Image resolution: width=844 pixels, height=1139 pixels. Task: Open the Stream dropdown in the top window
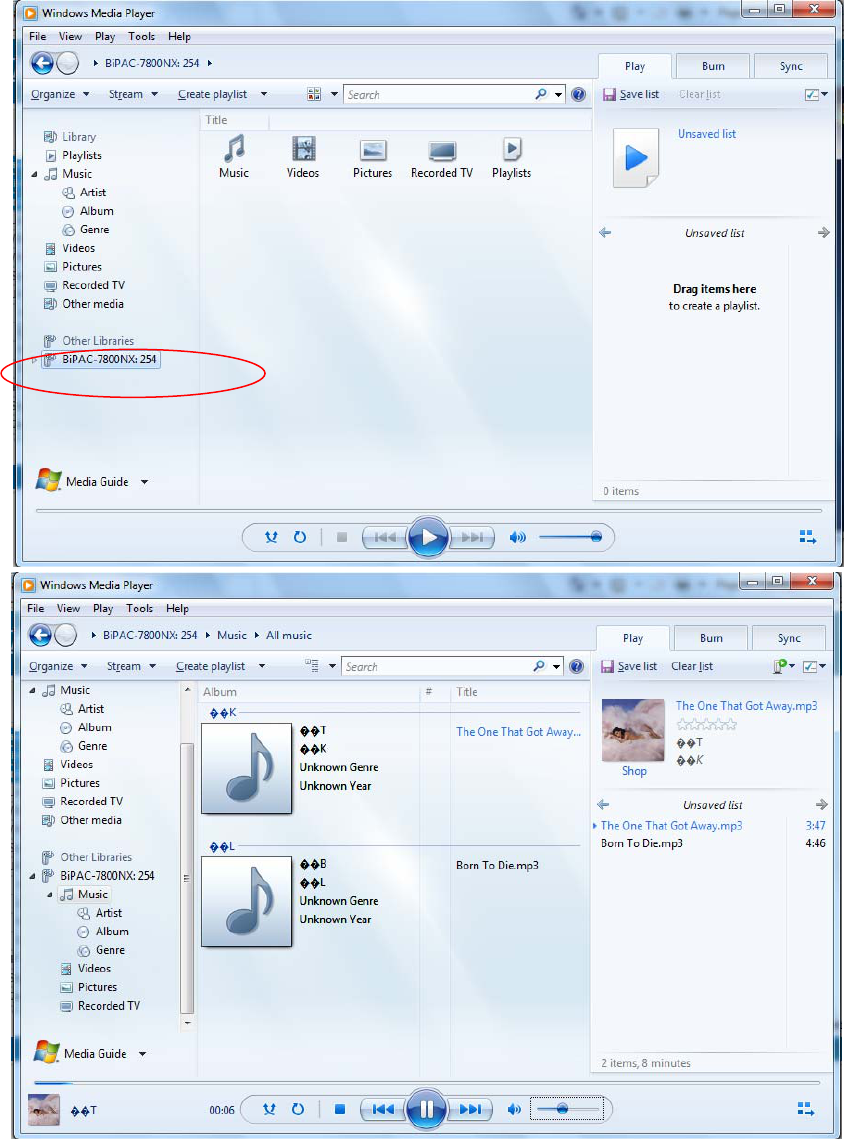point(133,94)
